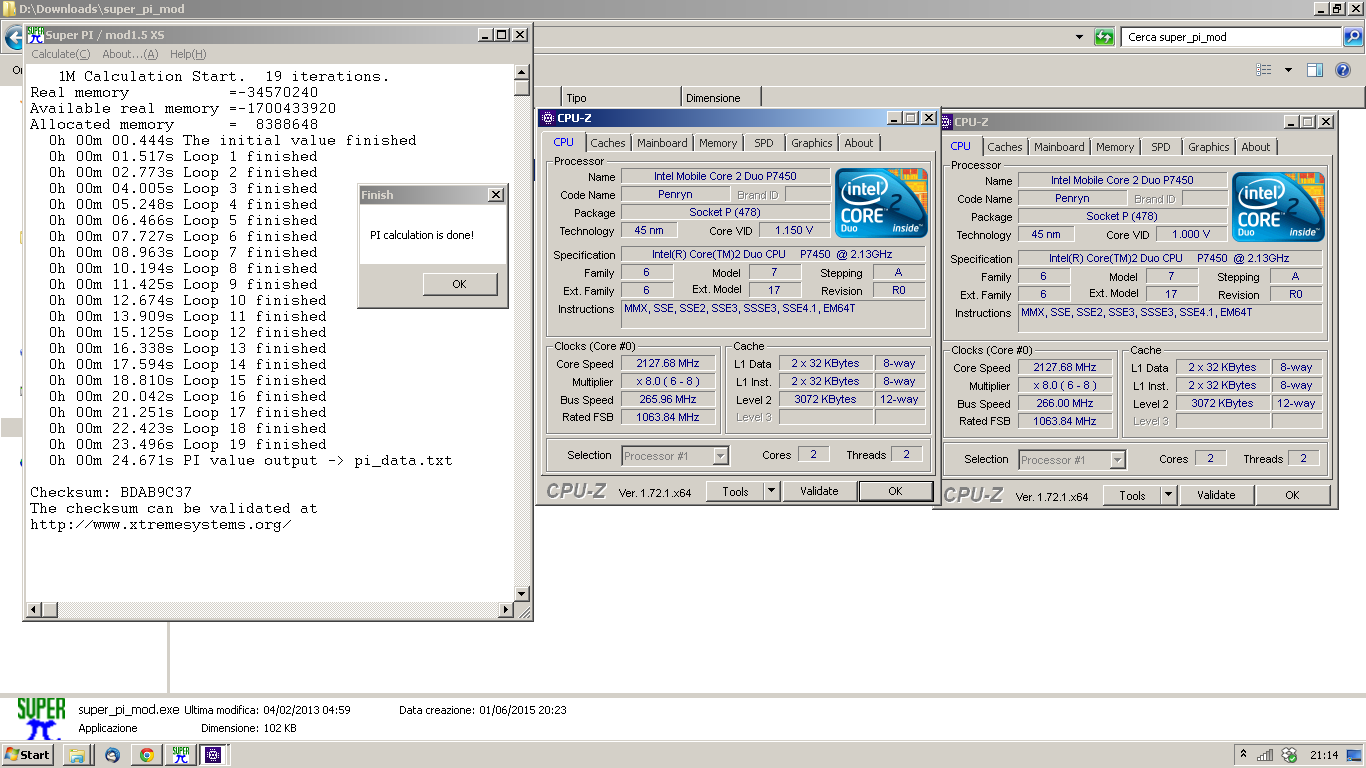Click the blue magnifier search icon
The width and height of the screenshot is (1366, 768).
(x=1352, y=37)
